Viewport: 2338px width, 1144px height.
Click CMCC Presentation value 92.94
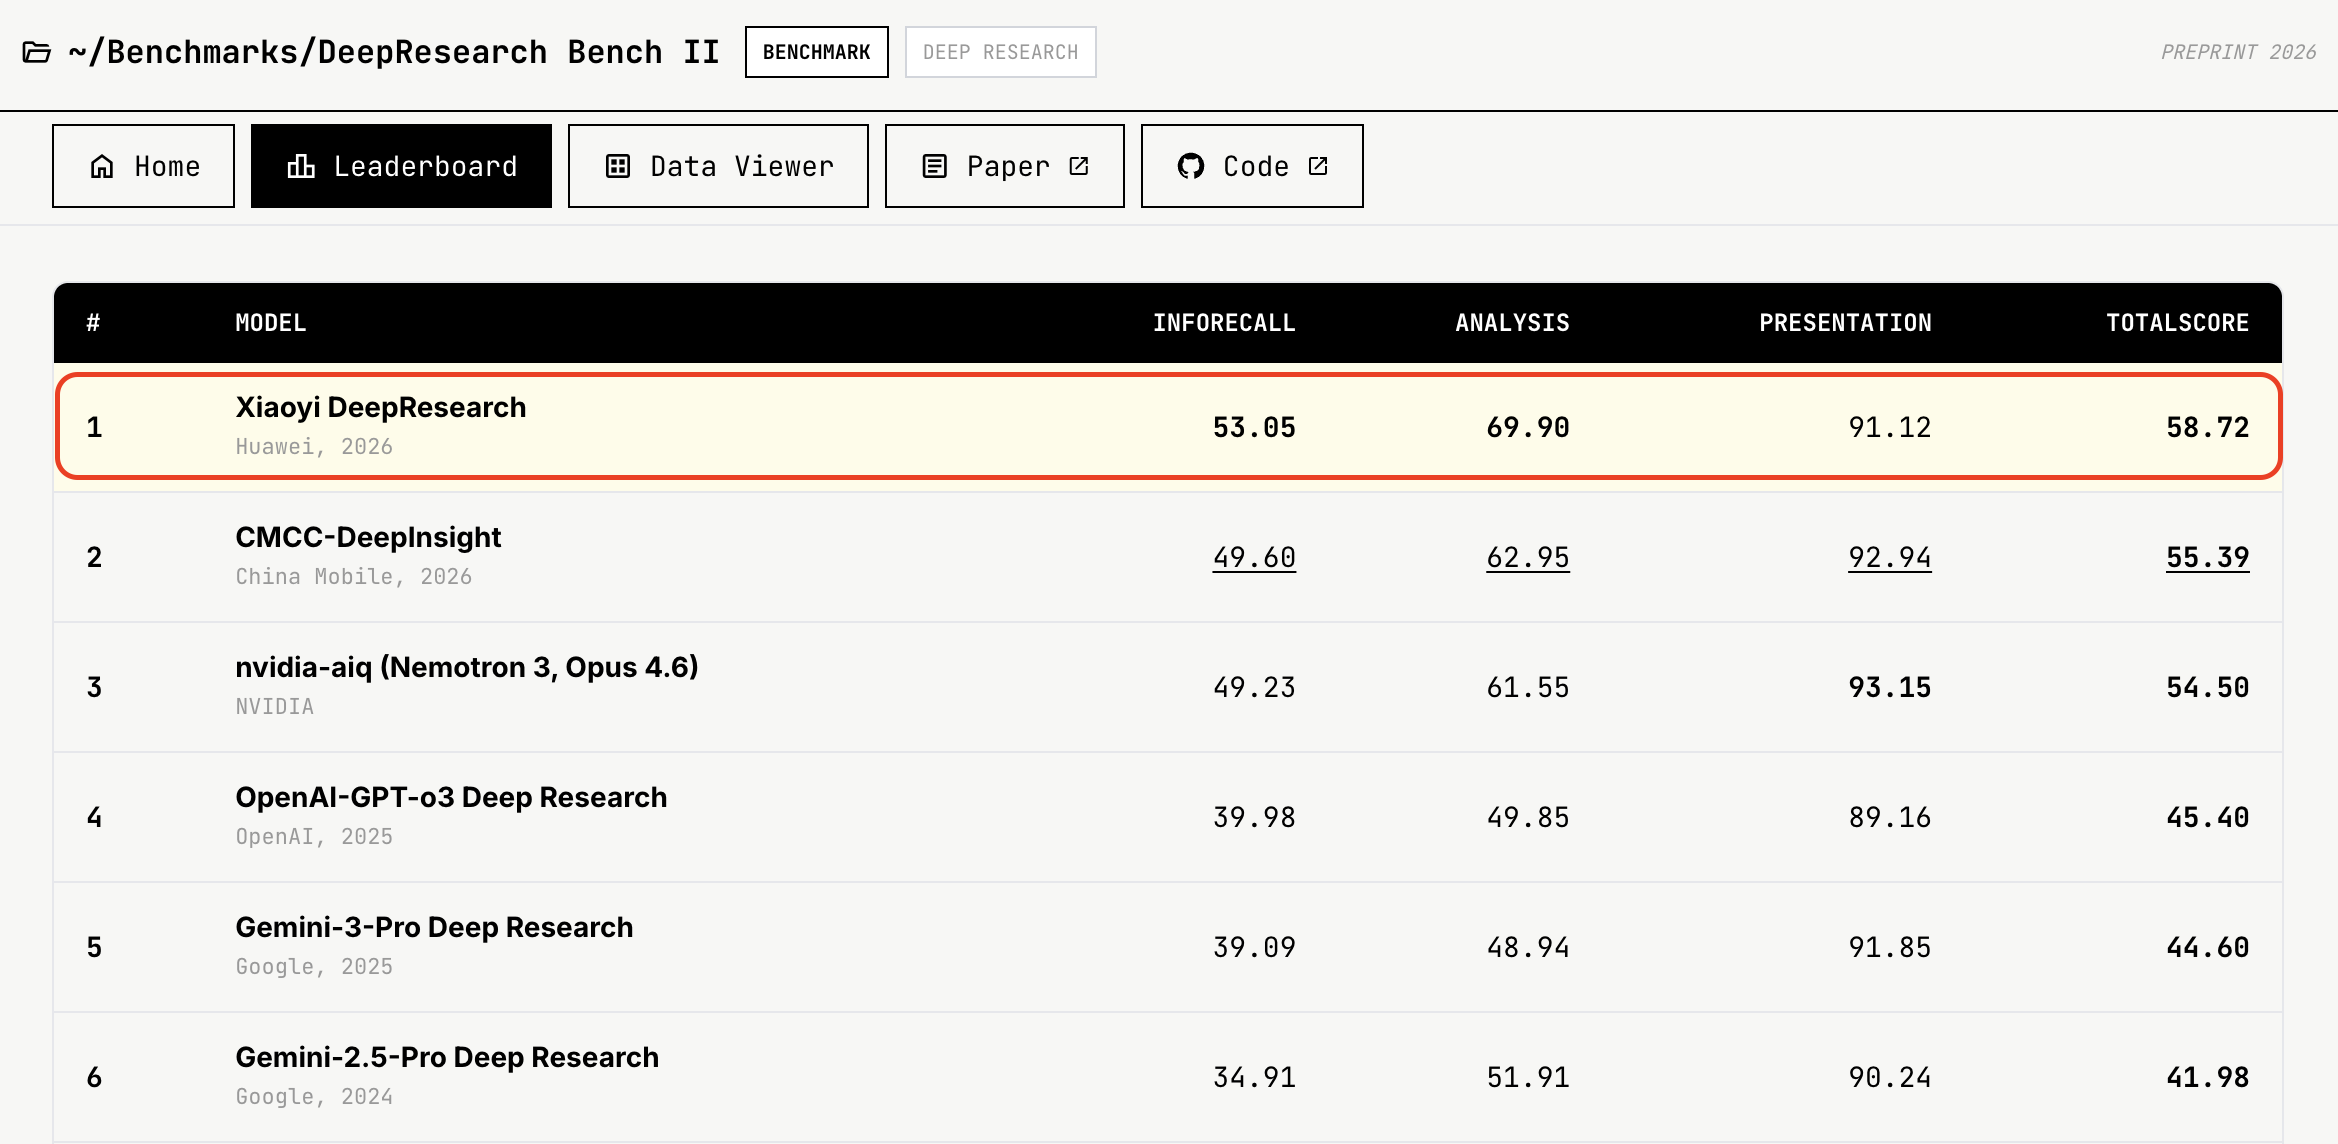1890,558
